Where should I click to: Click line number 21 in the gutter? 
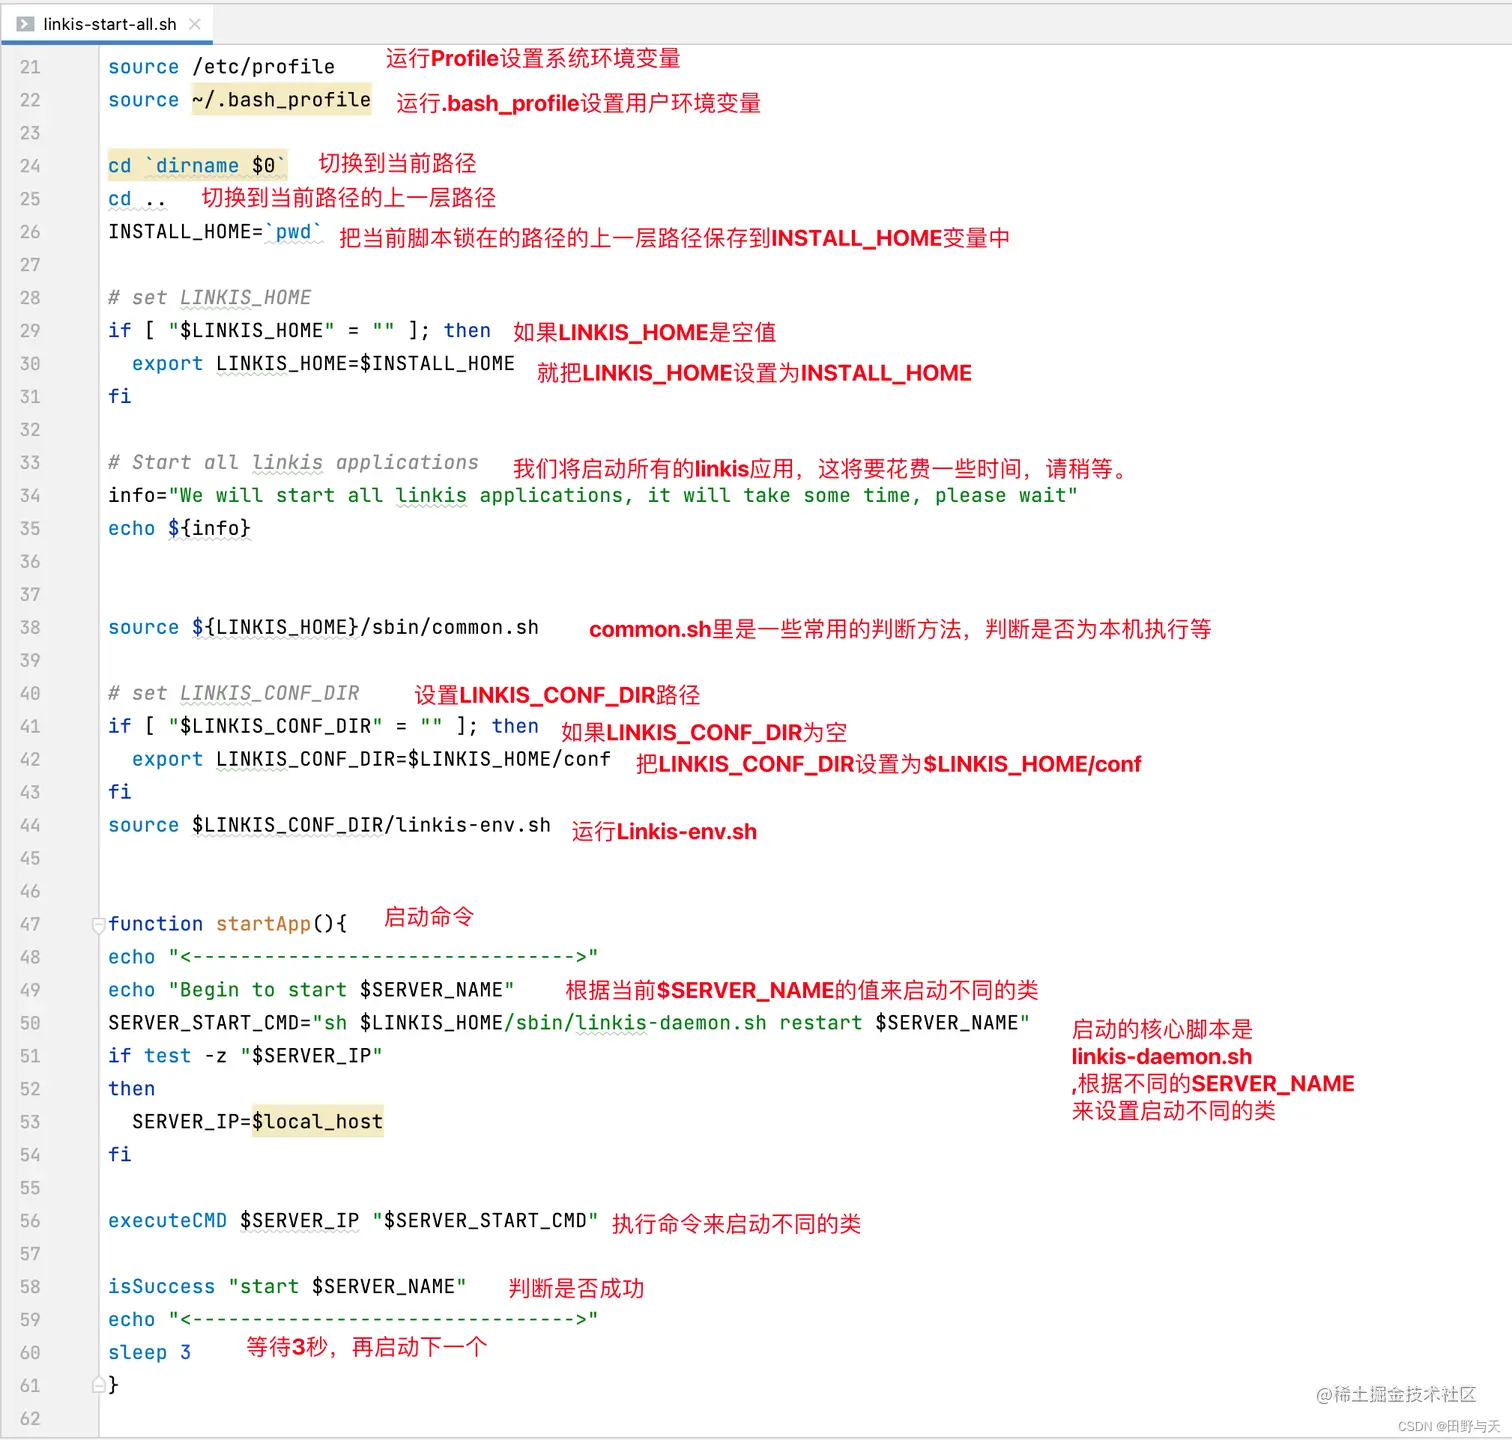[x=30, y=67]
